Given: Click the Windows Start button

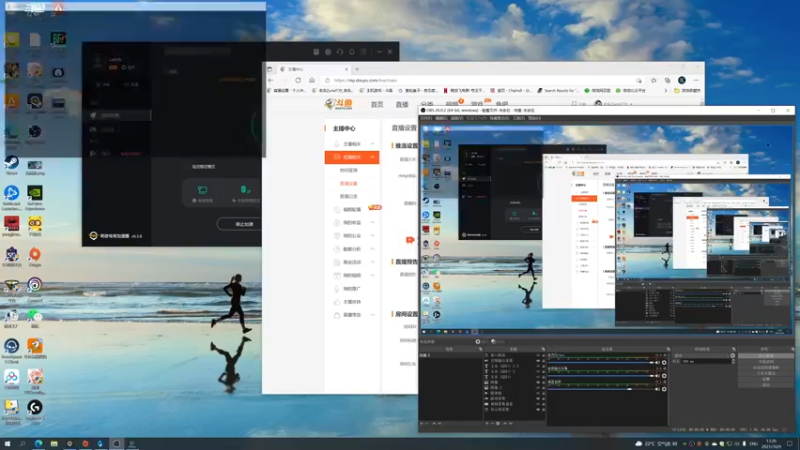Looking at the screenshot, I should (7, 443).
